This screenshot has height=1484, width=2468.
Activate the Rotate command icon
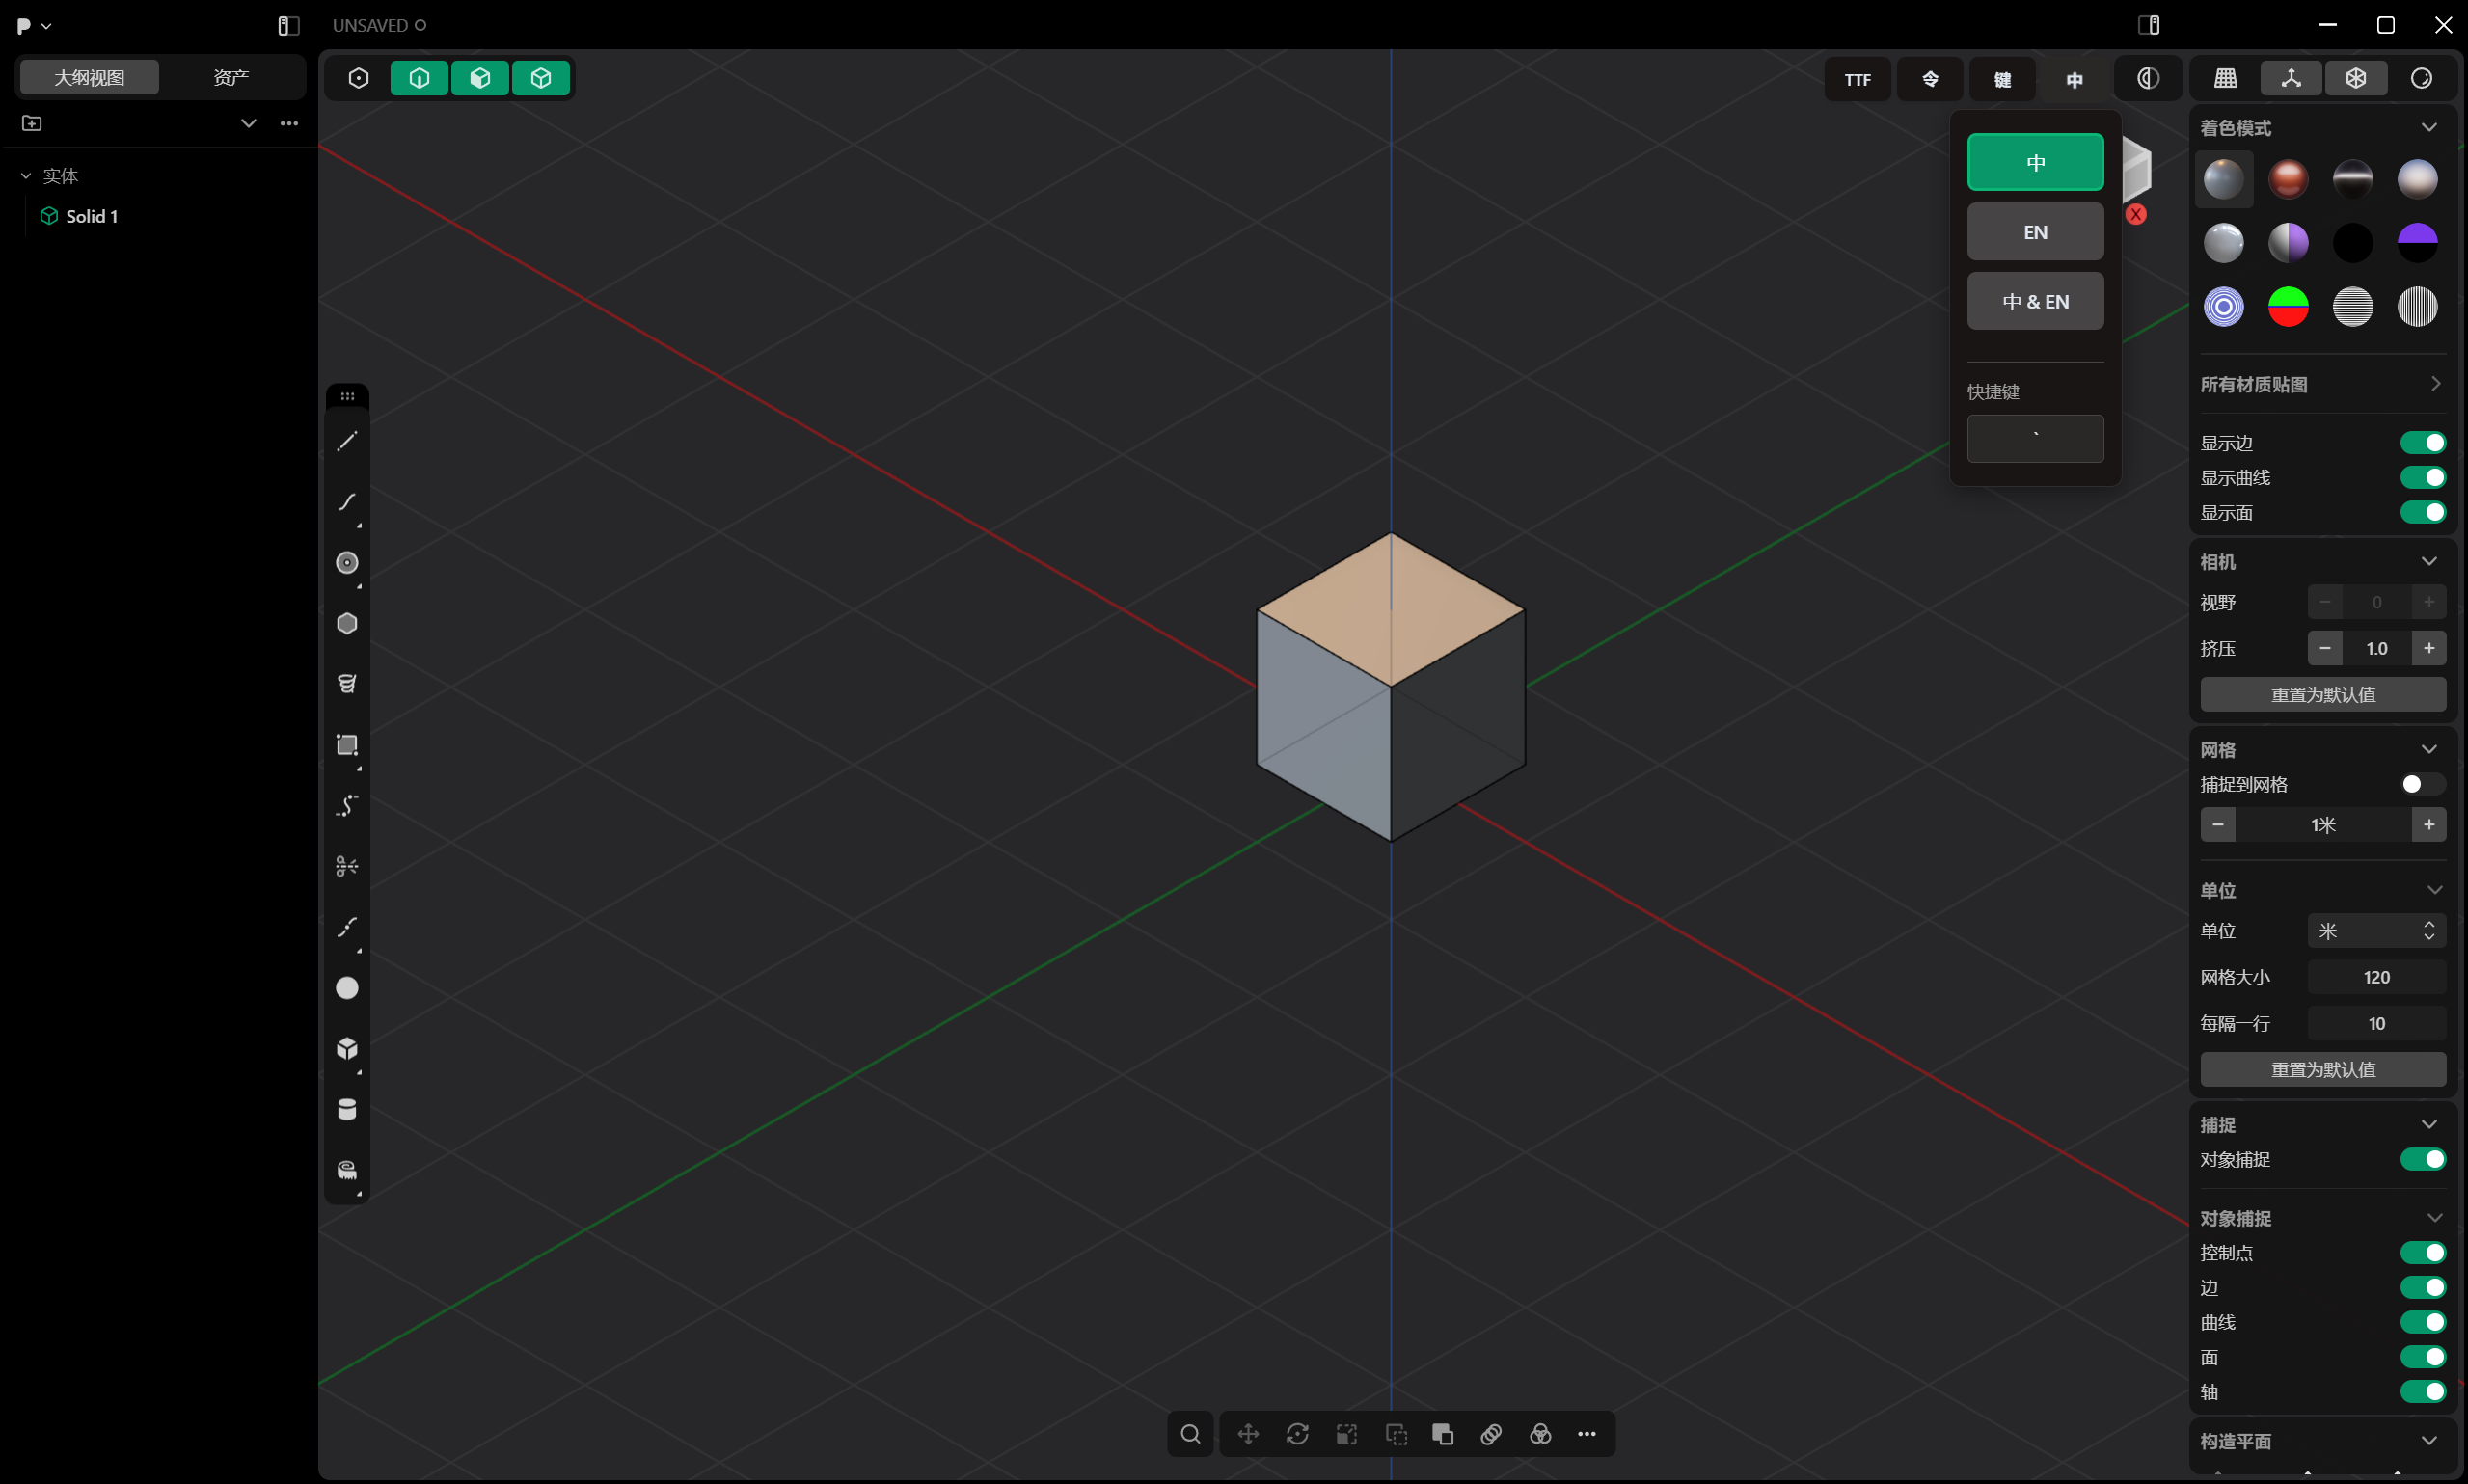click(1297, 1434)
